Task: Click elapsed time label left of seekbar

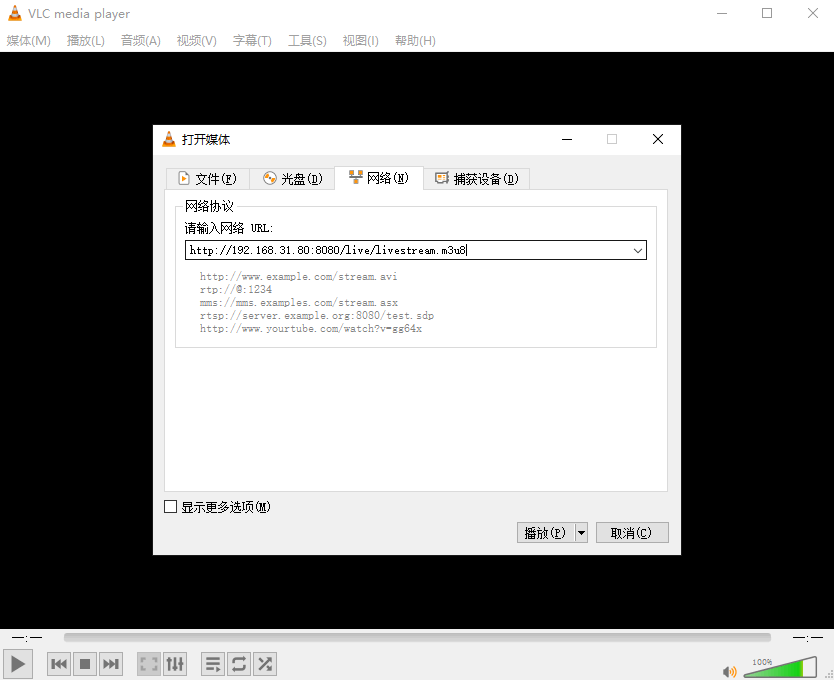Action: (x=27, y=637)
